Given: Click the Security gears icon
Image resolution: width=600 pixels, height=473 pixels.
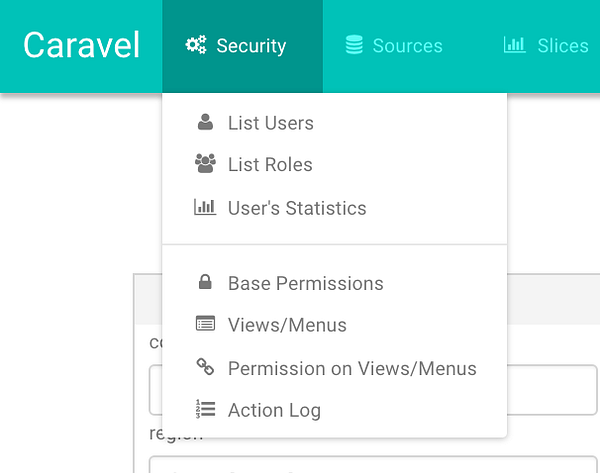Looking at the screenshot, I should pyautogui.click(x=196, y=45).
